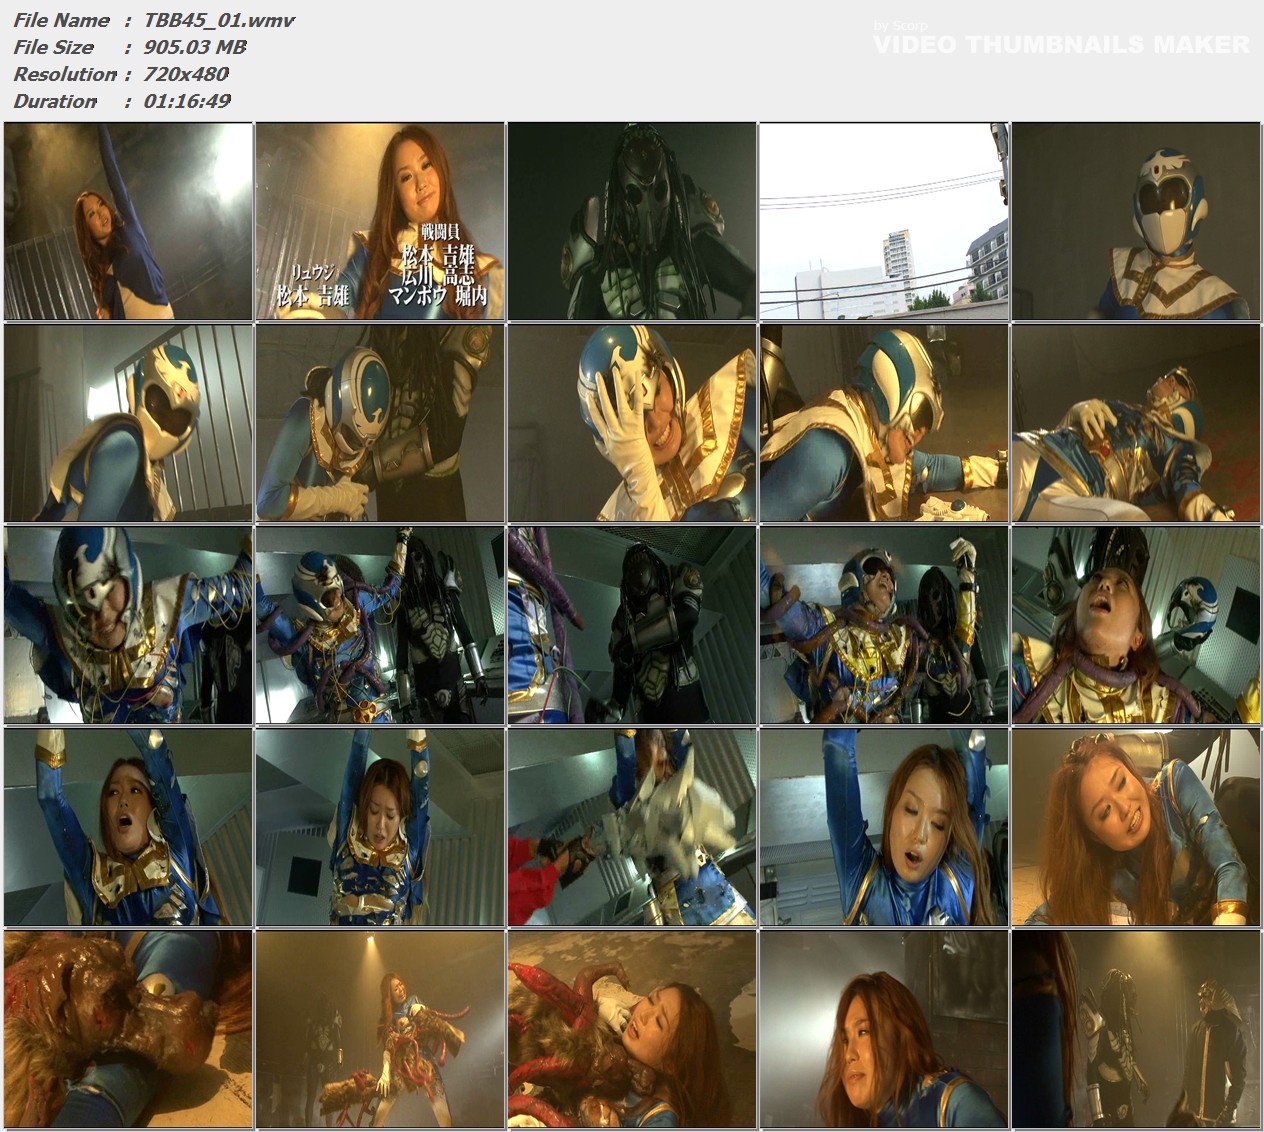
Task: Select the resolution value 720x480
Action: (186, 74)
